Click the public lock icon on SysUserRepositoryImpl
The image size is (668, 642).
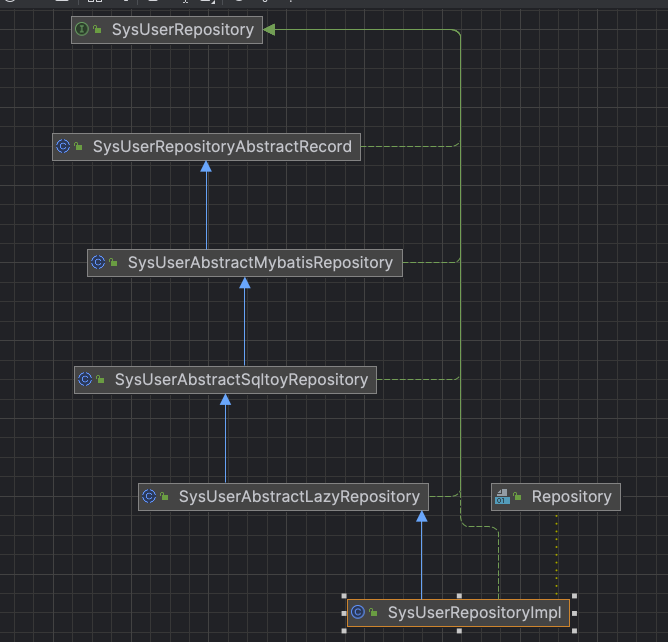pos(374,613)
